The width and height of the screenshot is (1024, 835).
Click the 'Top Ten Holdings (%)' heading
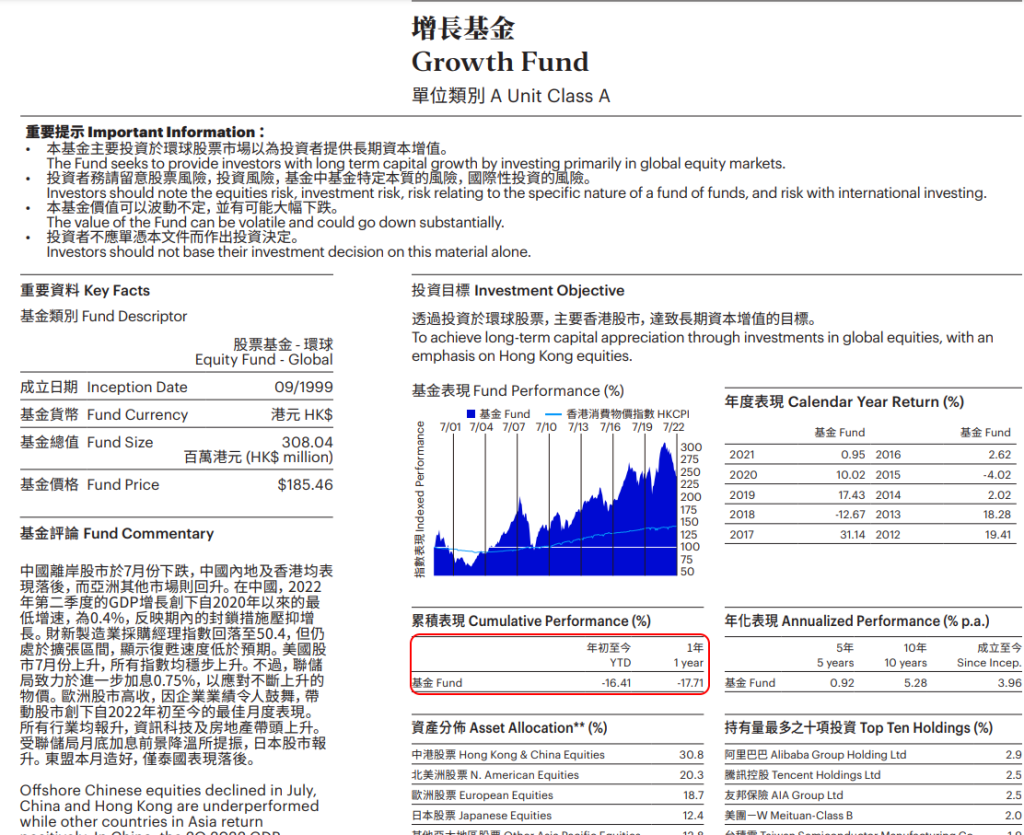coord(926,728)
